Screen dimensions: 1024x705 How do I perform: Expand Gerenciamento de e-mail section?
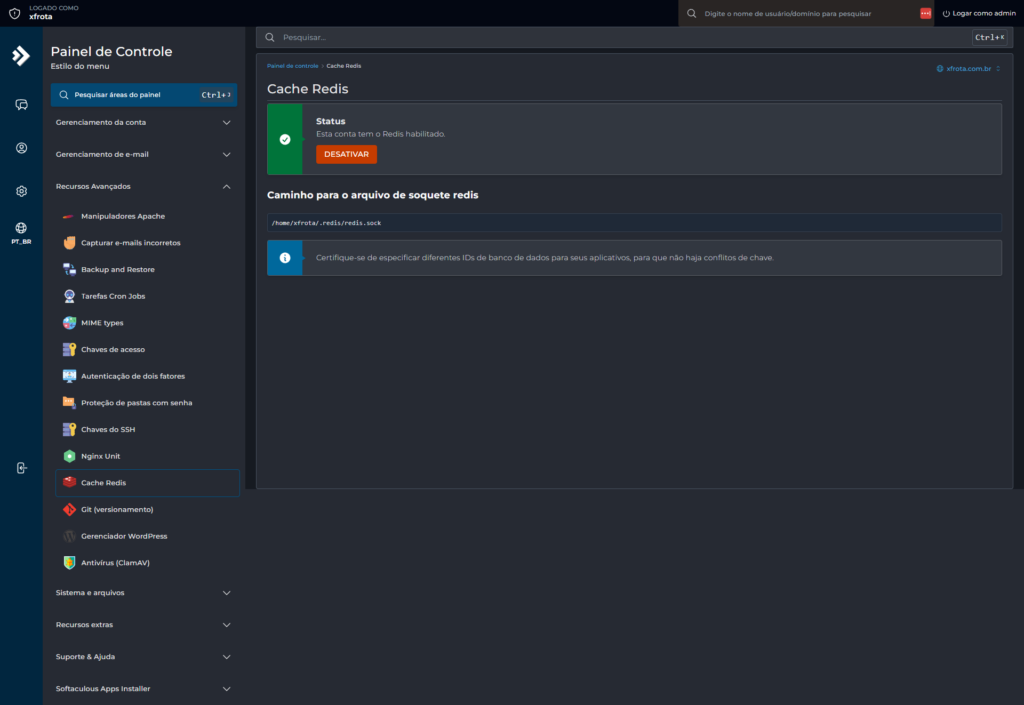click(144, 155)
